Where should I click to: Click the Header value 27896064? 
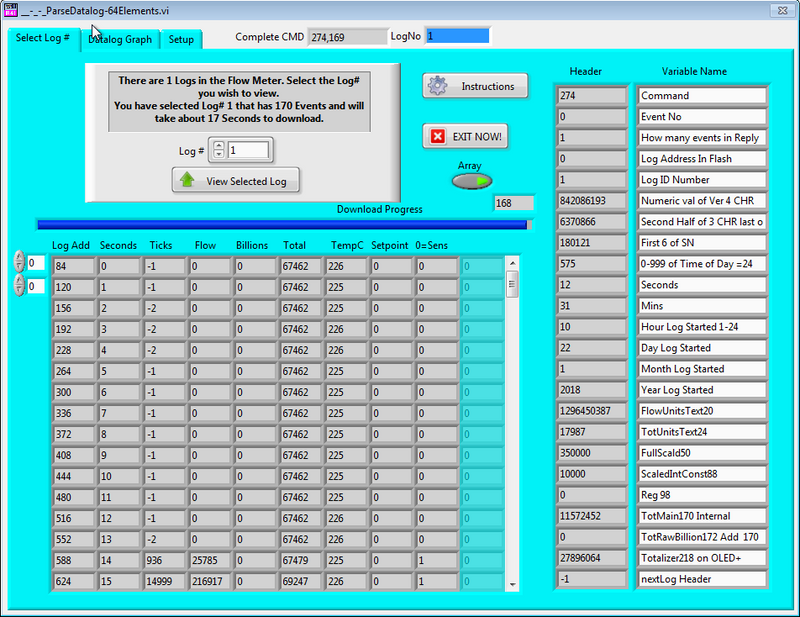(592, 558)
